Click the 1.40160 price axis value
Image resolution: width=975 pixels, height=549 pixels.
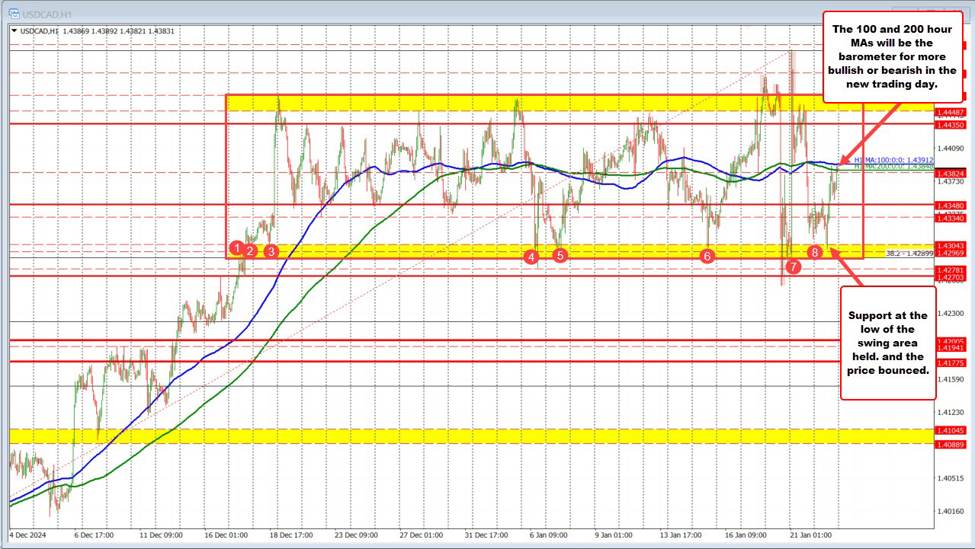[x=950, y=511]
